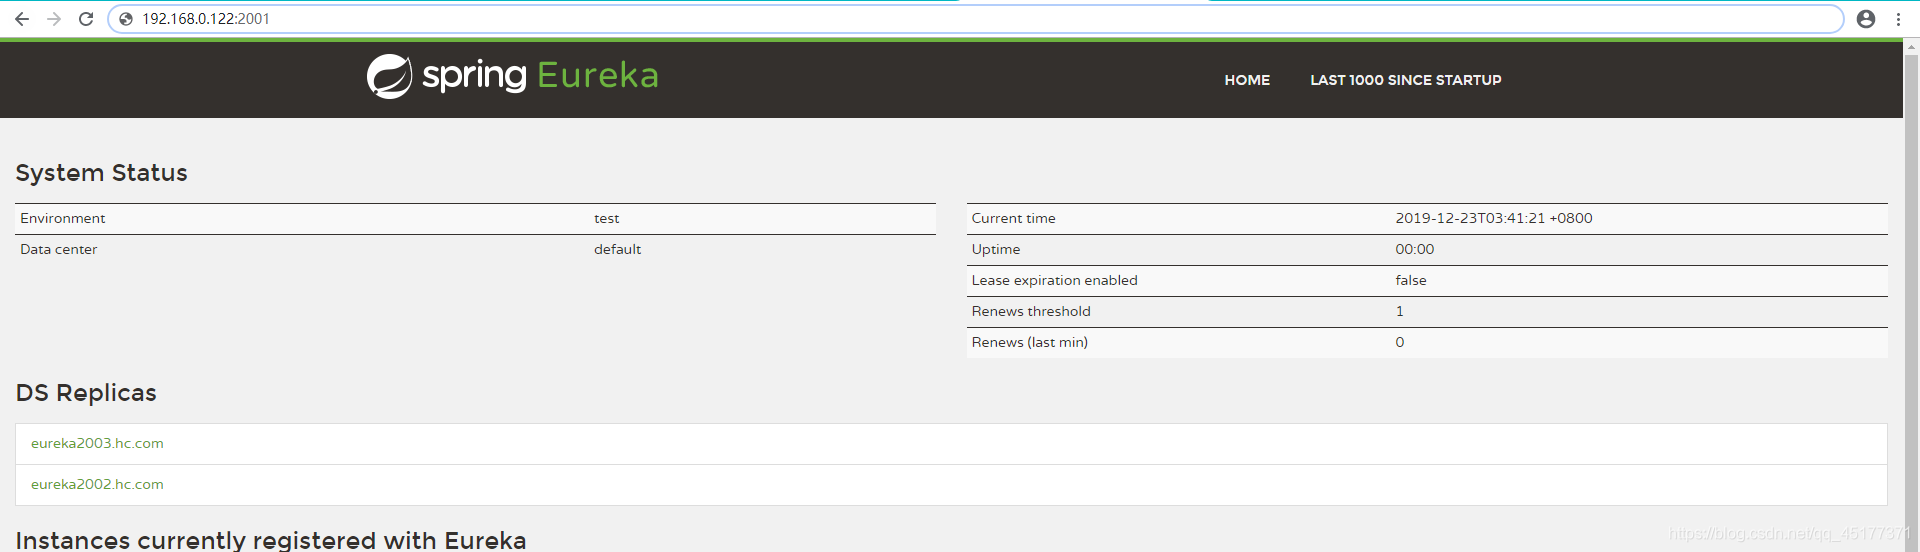Click the 2019-12-23T03:41:21 +0800 value
The width and height of the screenshot is (1920, 552).
[1494, 218]
